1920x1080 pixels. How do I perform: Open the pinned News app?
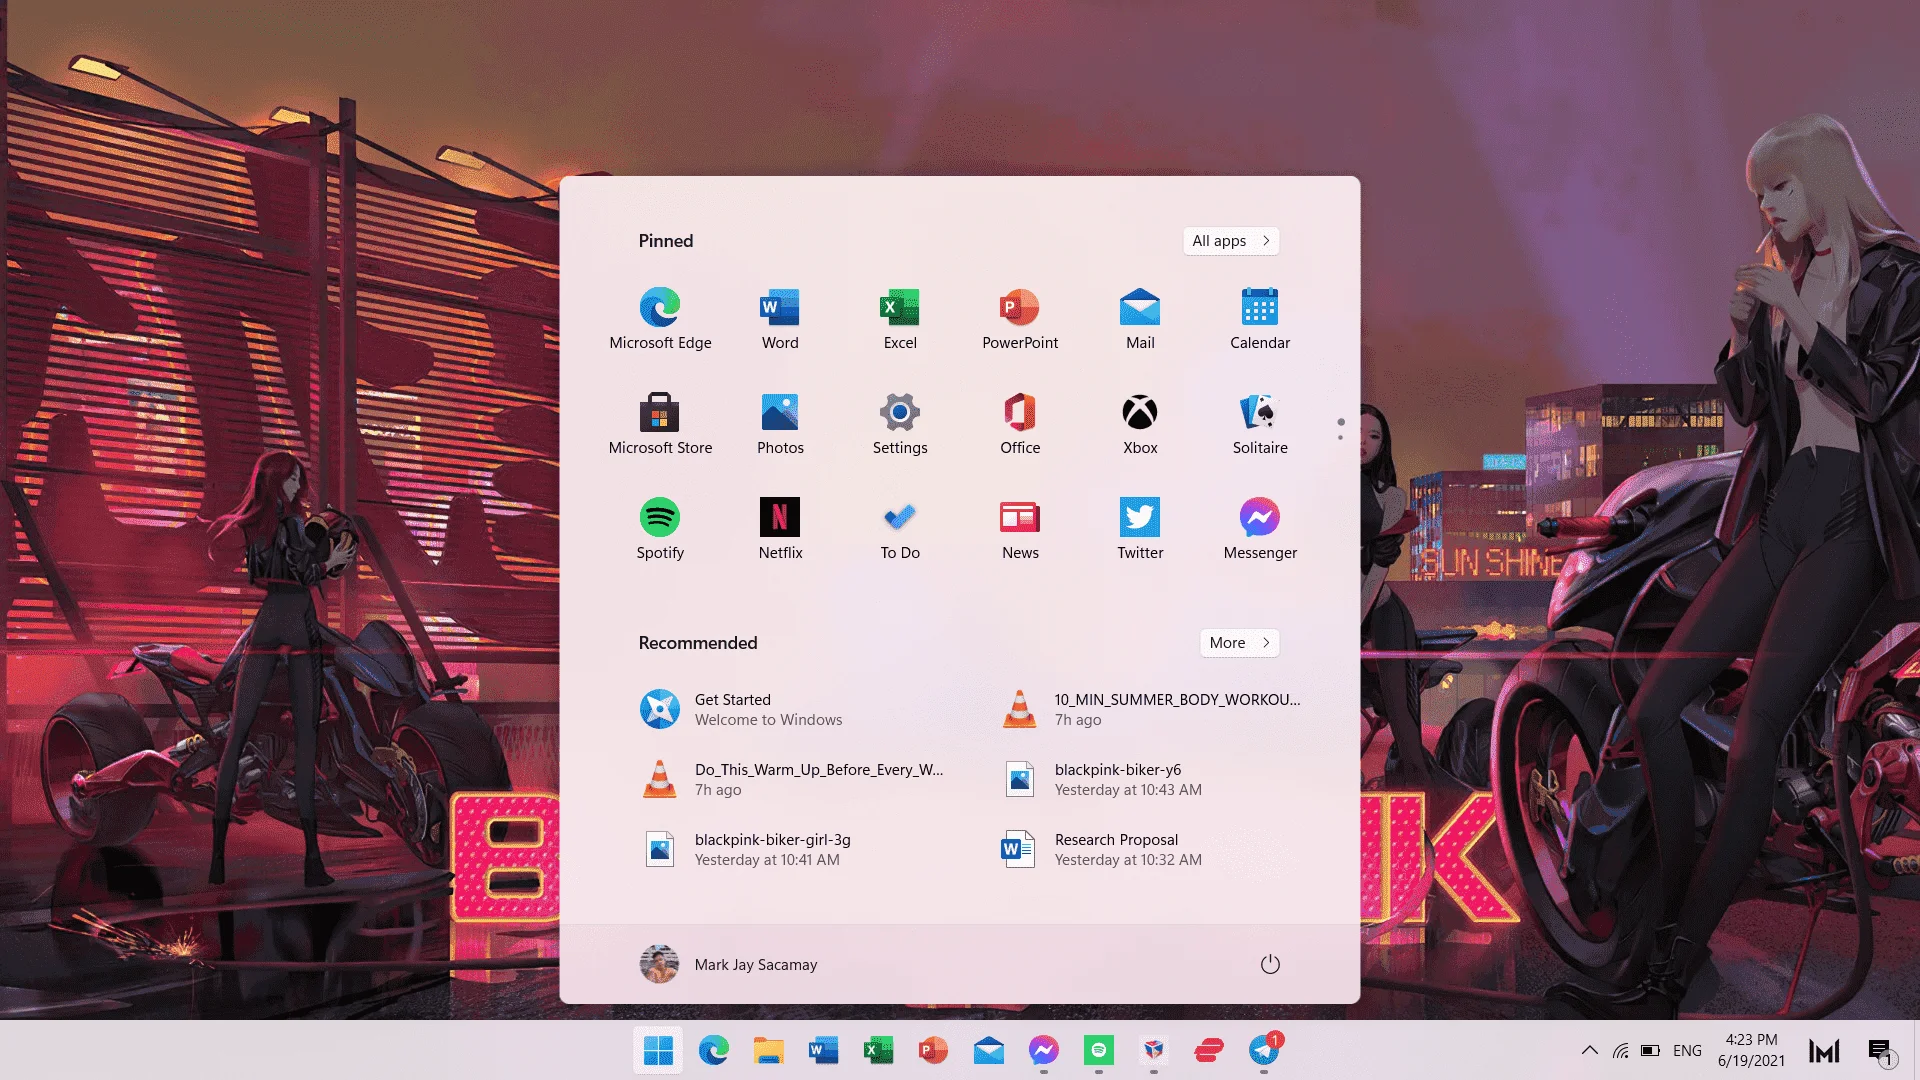coord(1020,529)
